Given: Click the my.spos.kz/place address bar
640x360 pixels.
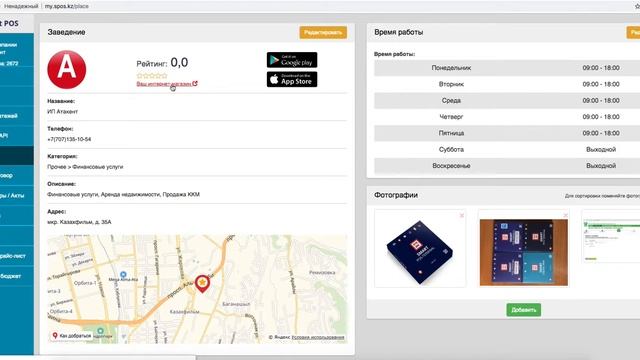Looking at the screenshot, I should pos(67,6).
